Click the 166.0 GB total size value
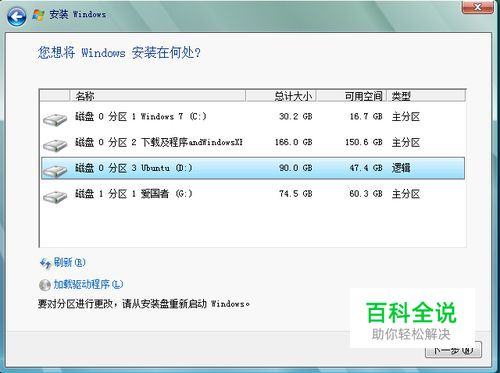This screenshot has height=373, width=500. (294, 142)
